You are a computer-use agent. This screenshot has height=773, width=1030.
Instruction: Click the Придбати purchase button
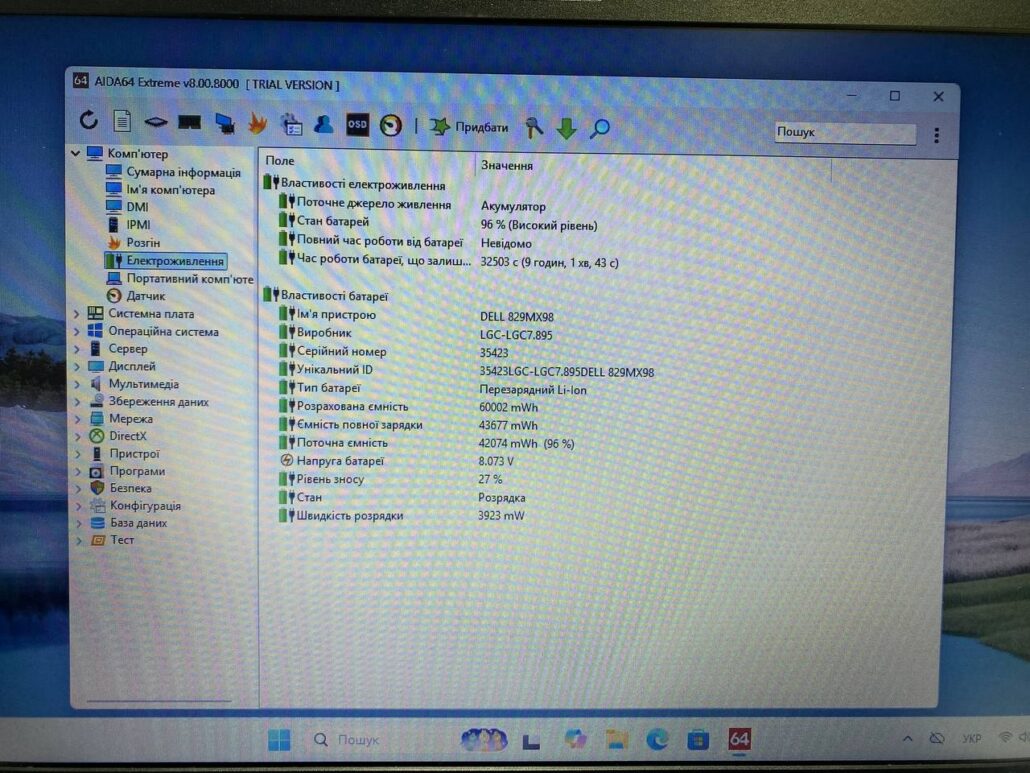pos(470,127)
